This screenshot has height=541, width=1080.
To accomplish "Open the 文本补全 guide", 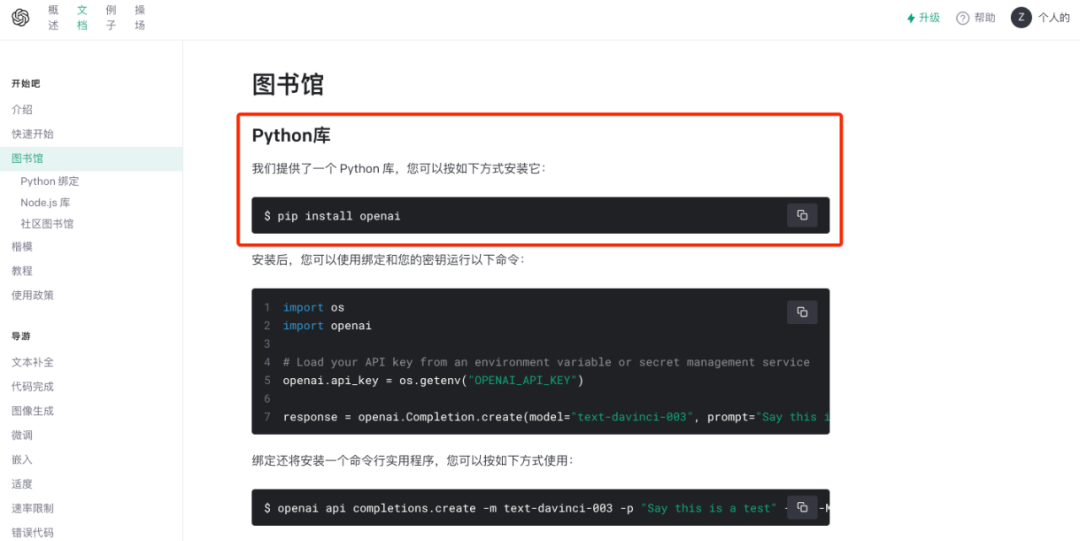I will (x=32, y=362).
